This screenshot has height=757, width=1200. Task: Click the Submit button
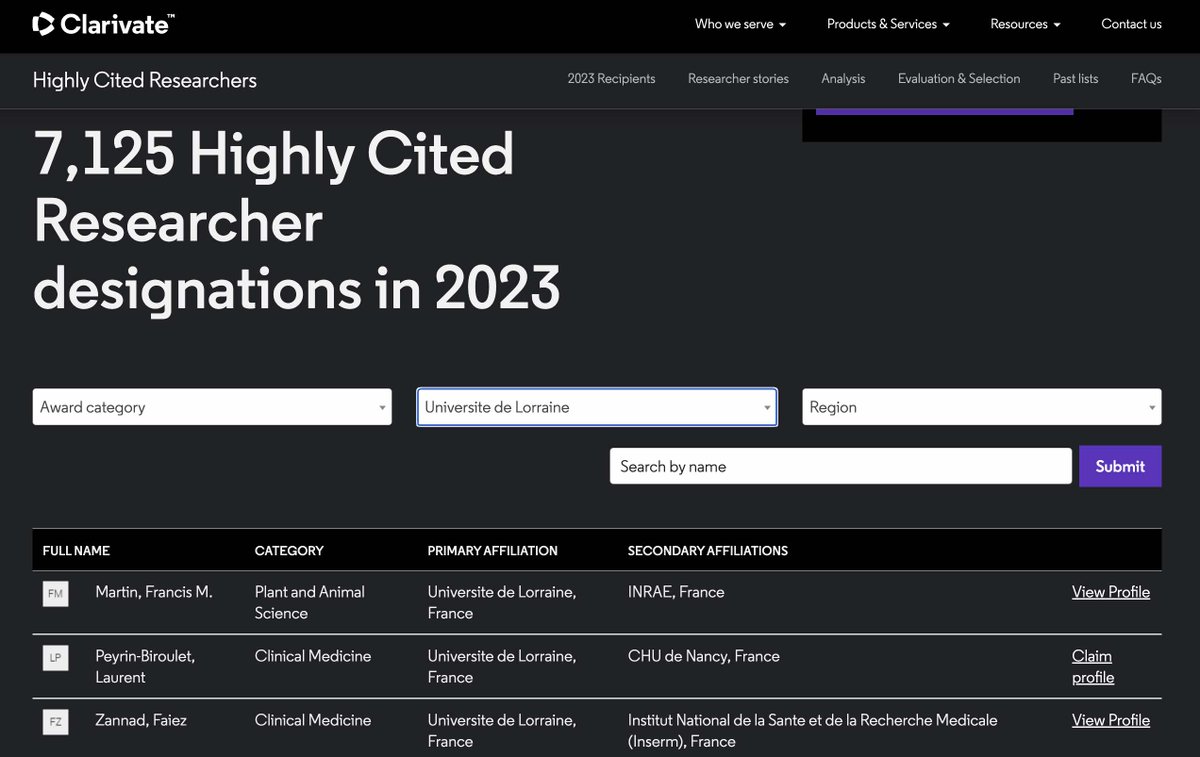(x=1120, y=466)
